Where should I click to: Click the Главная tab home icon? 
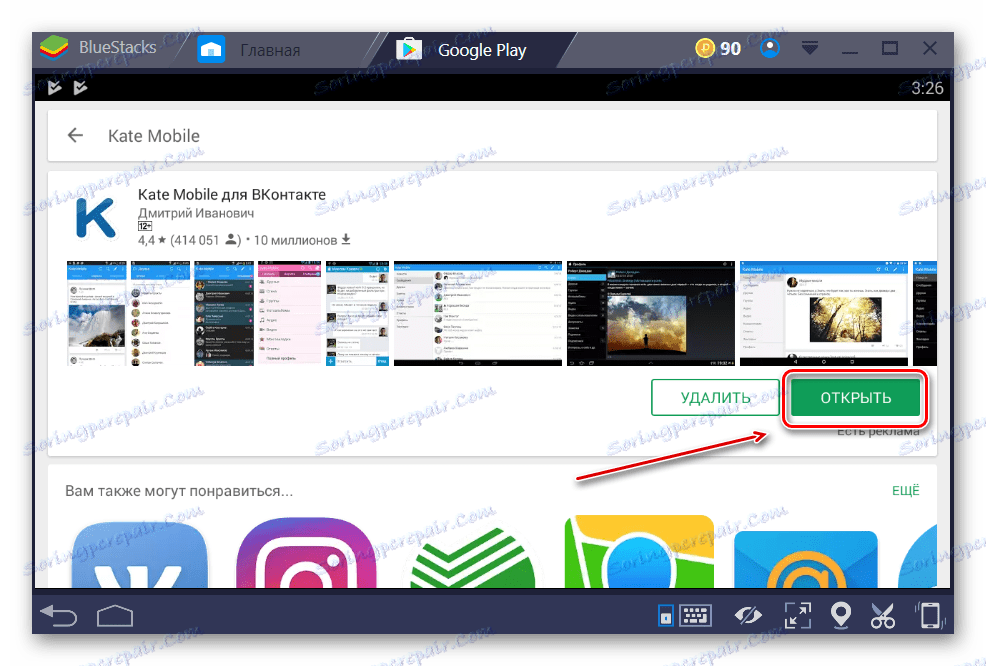click(211, 49)
